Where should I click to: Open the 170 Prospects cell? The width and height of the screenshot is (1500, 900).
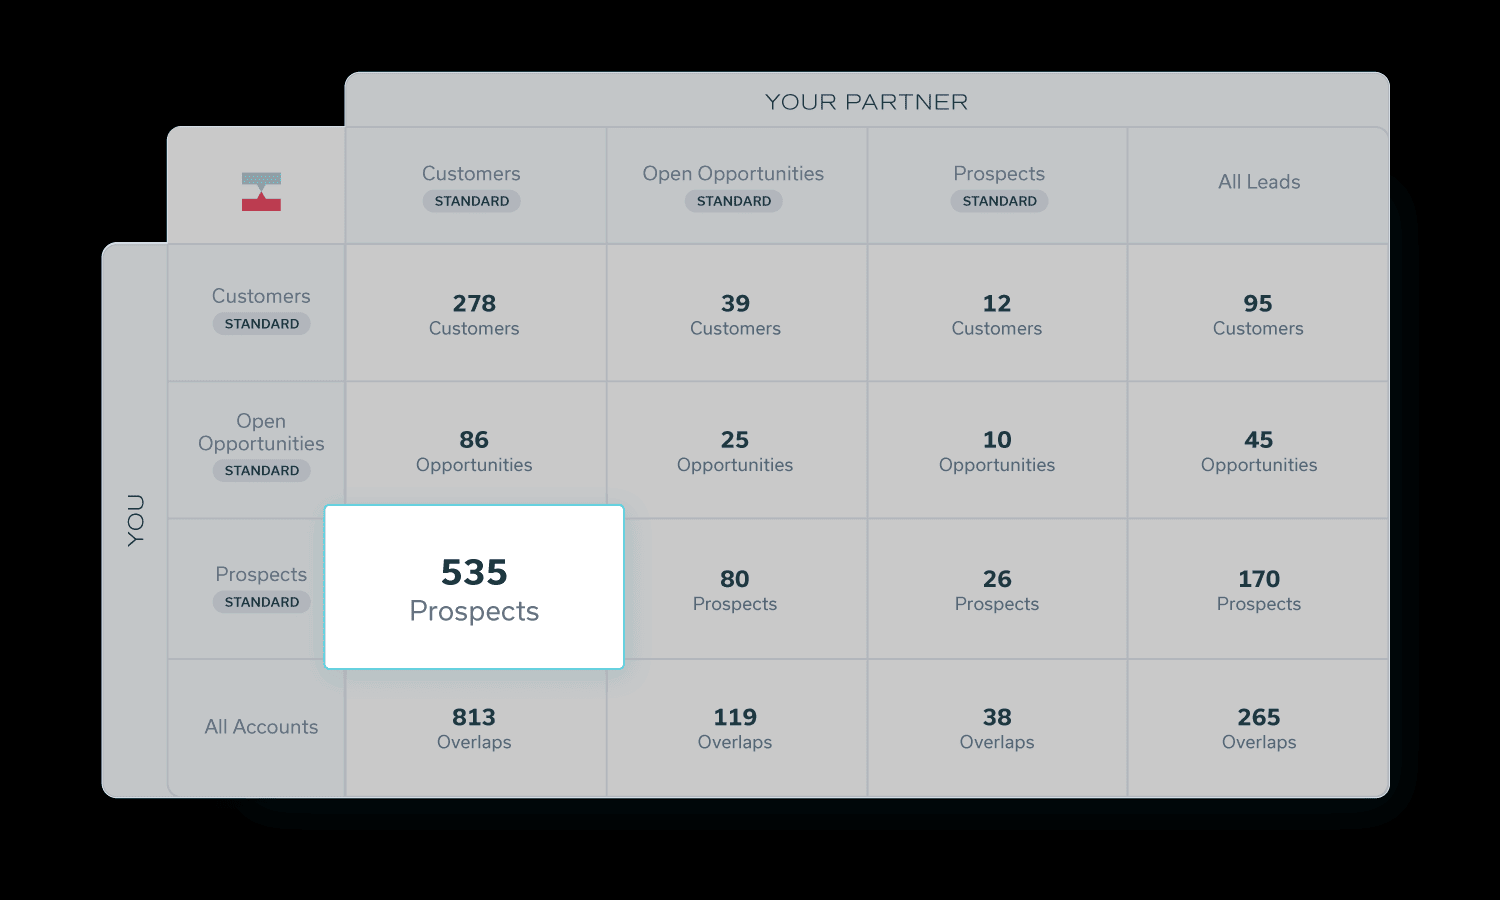(x=1258, y=590)
